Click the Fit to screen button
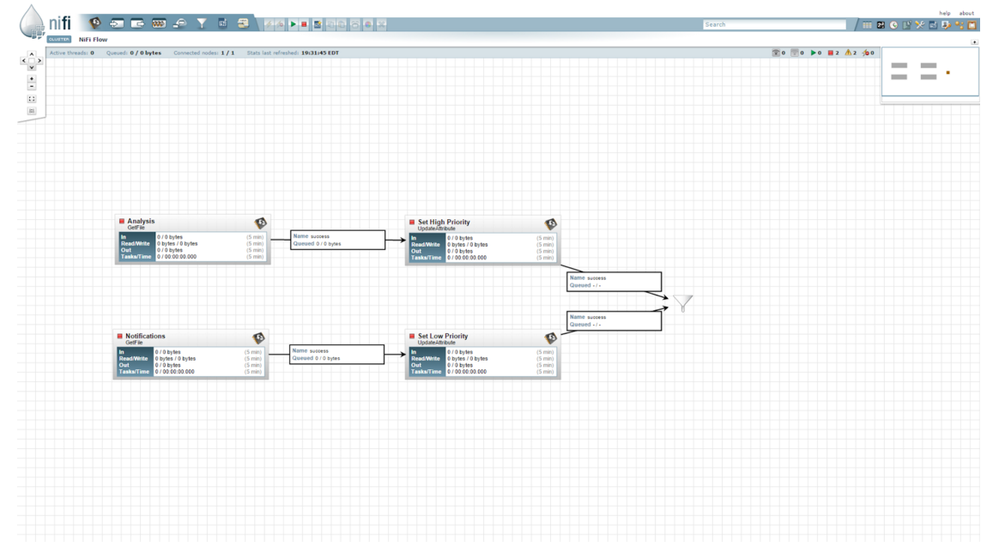Screen dimensions: 999x542 31,99
